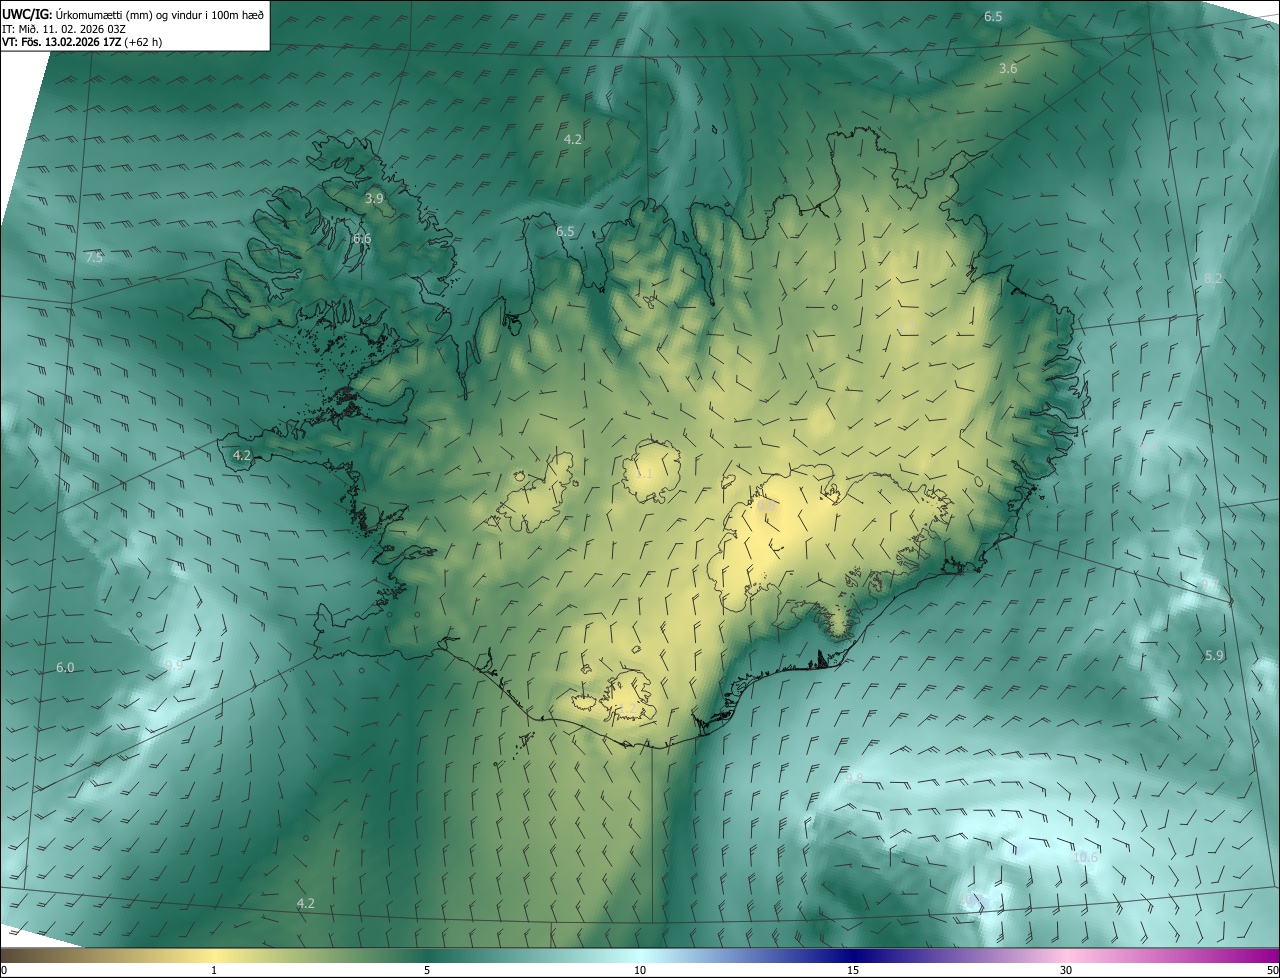Click the '1.1' value over the glacier
The height and width of the screenshot is (978, 1280).
pos(644,473)
